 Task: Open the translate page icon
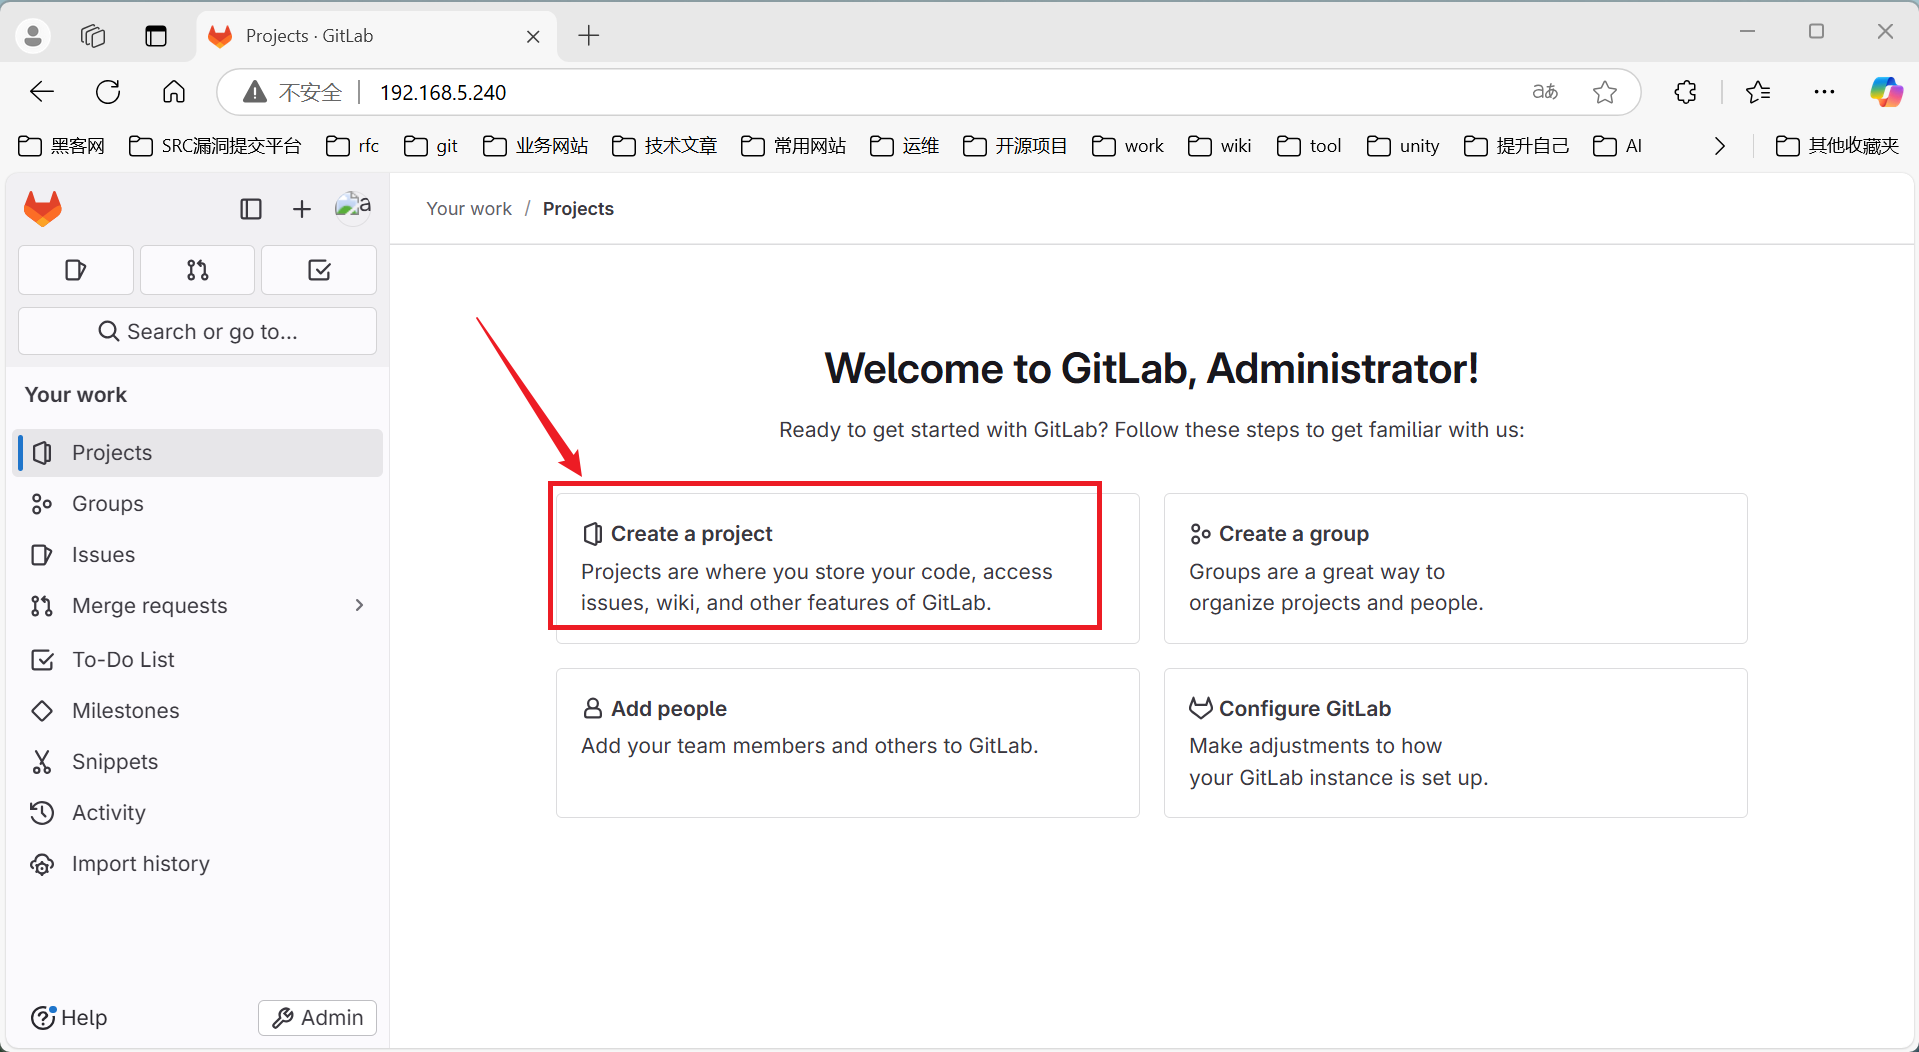(1545, 92)
